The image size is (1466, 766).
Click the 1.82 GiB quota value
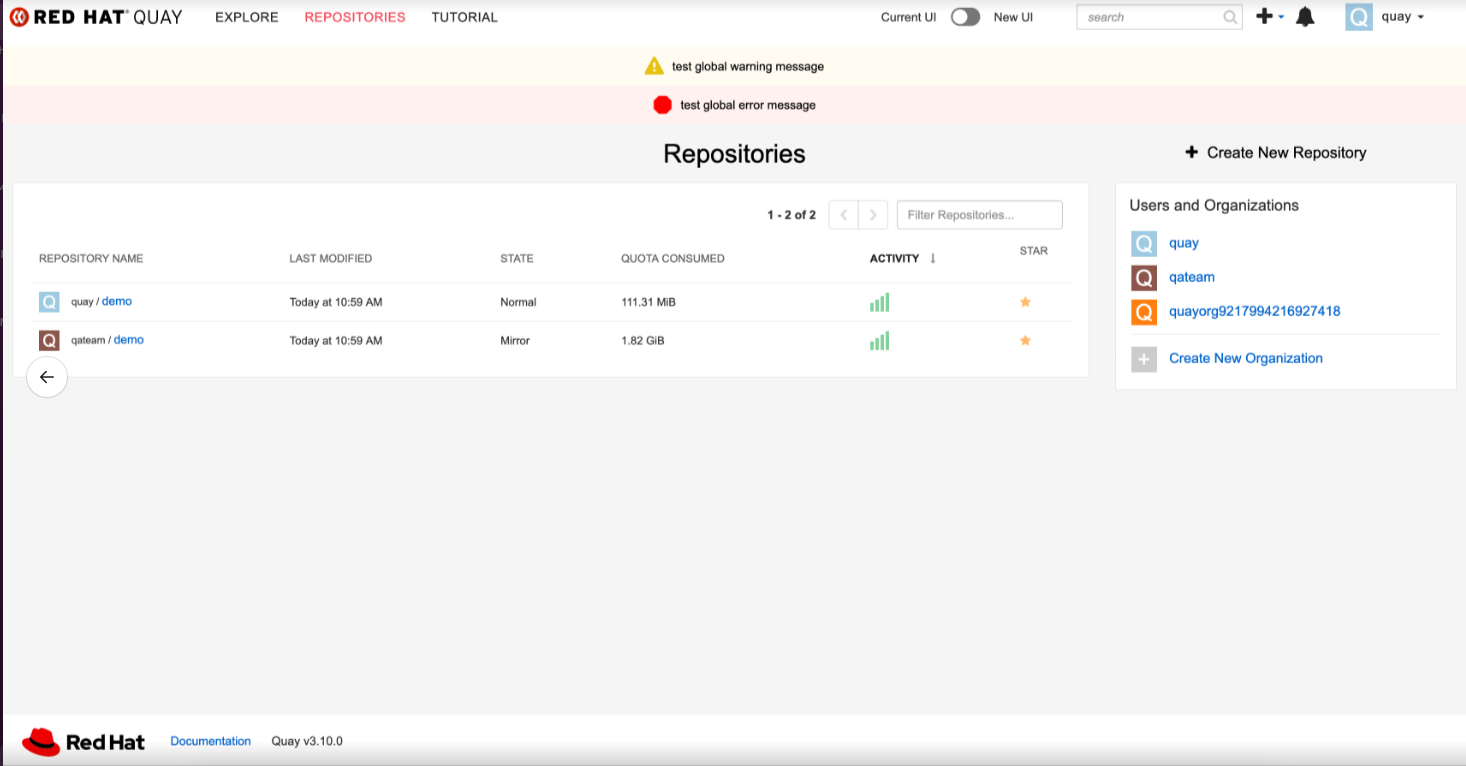pos(643,341)
